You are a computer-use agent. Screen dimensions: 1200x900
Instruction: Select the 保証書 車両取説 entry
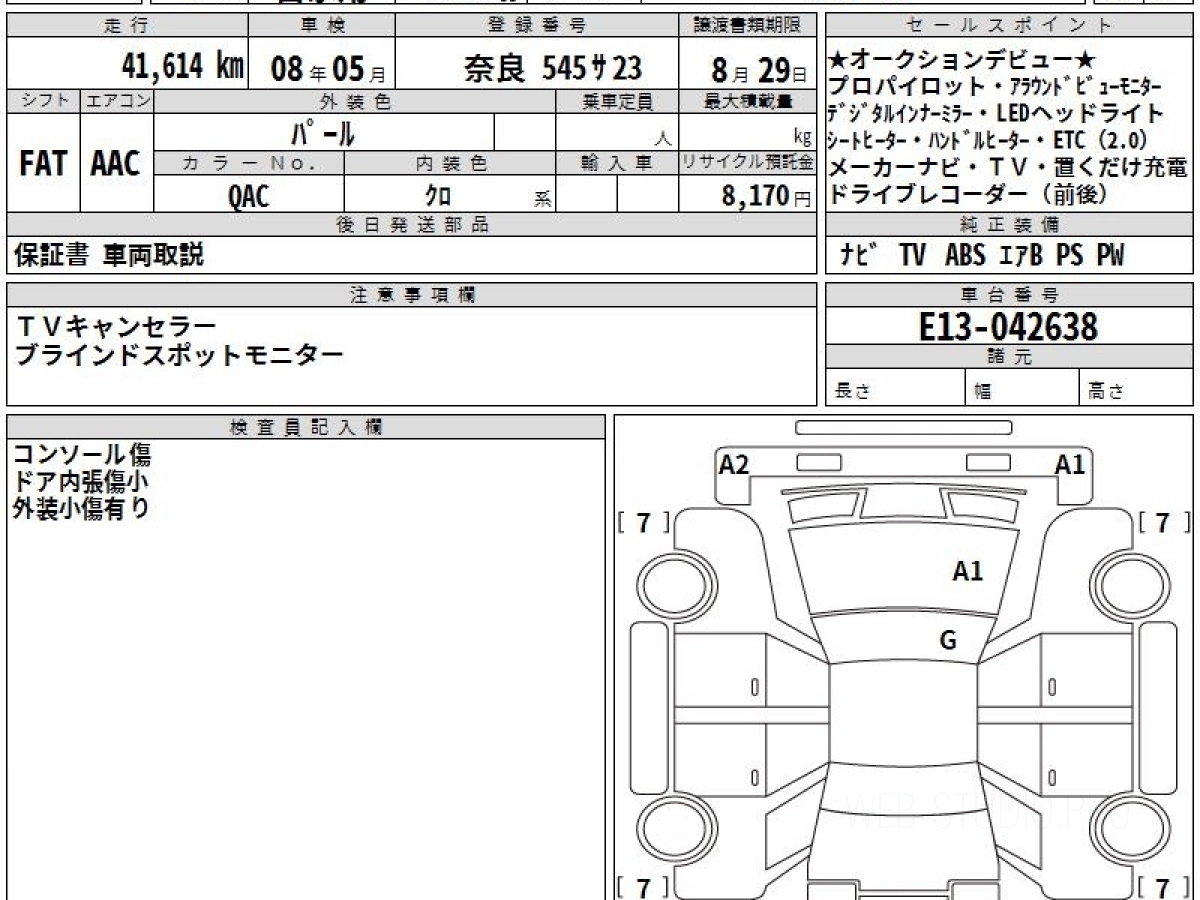pos(109,256)
